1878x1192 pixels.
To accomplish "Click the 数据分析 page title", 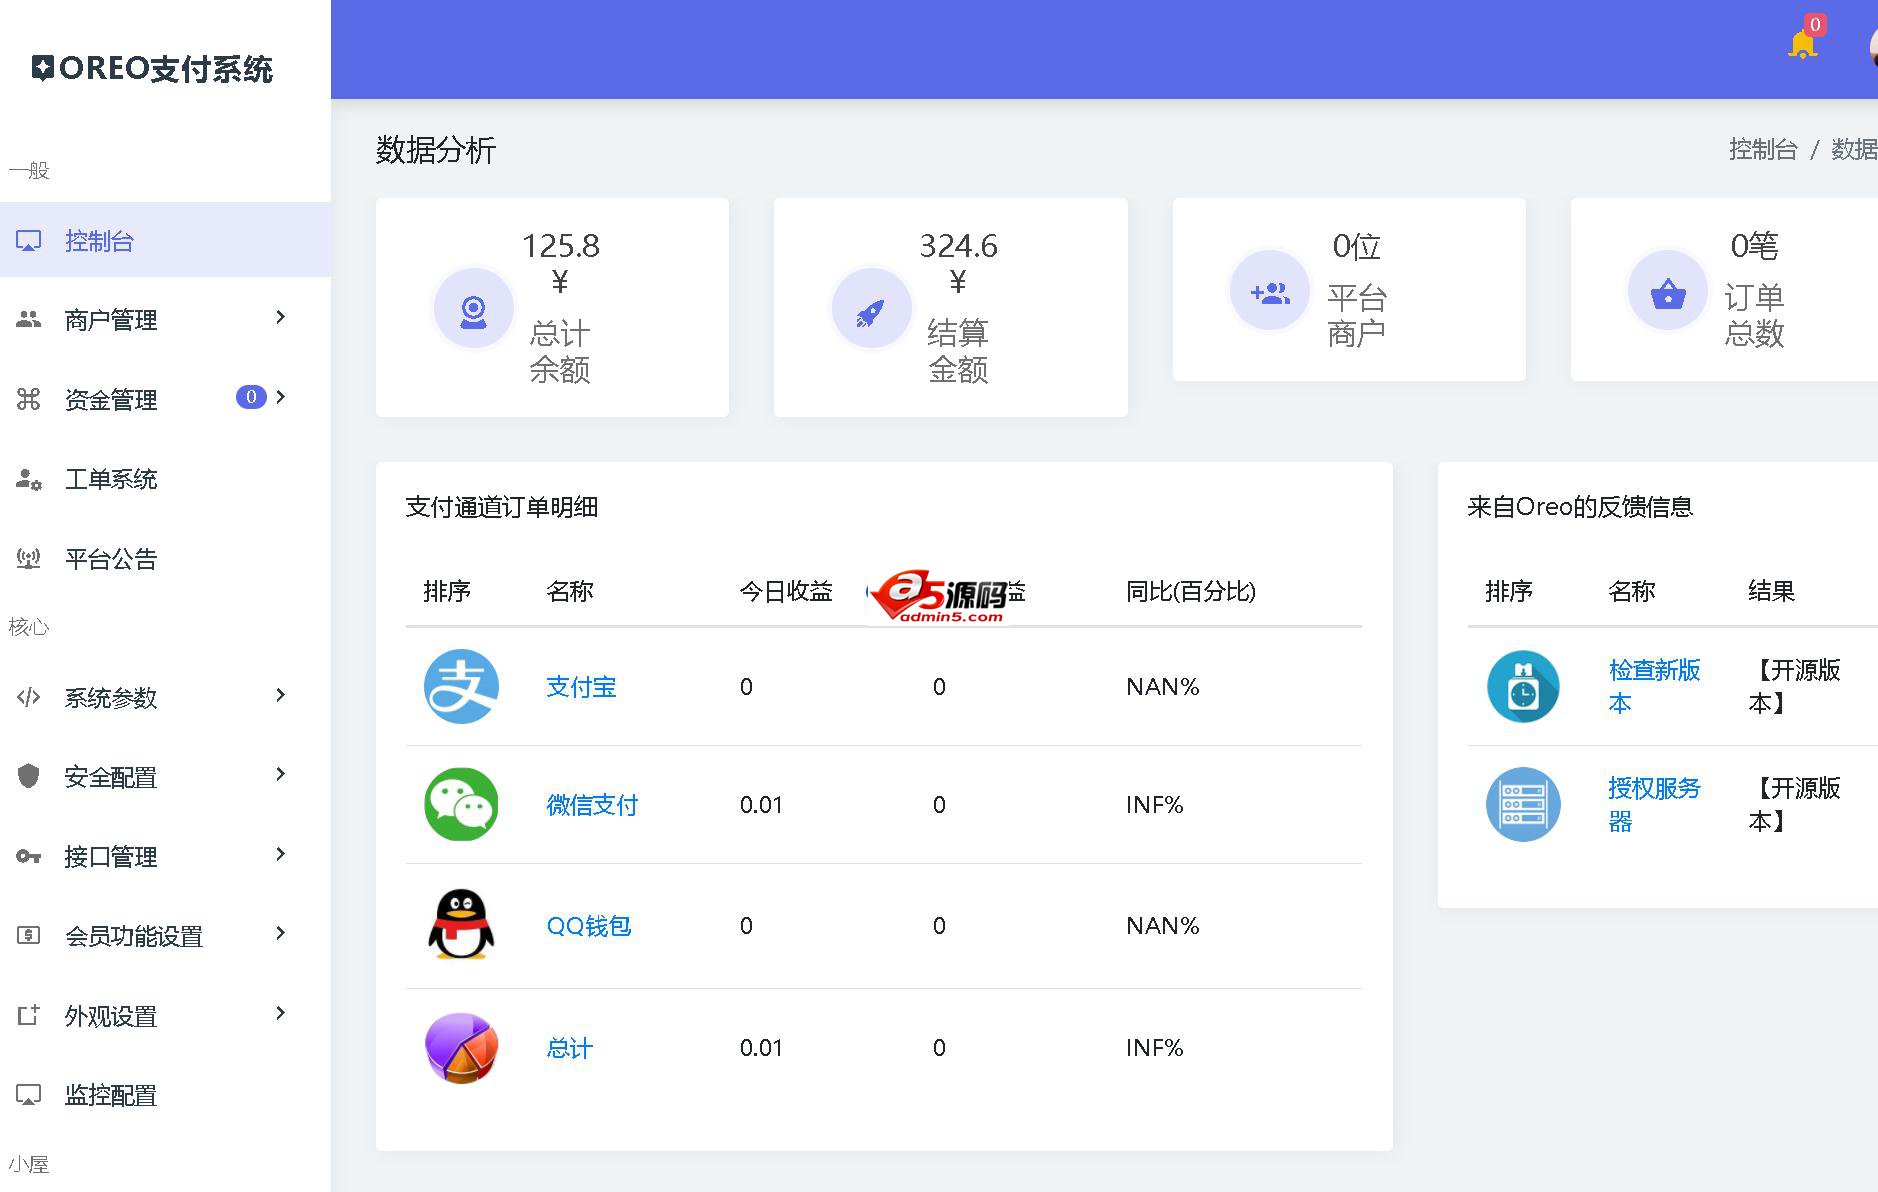I will (436, 150).
